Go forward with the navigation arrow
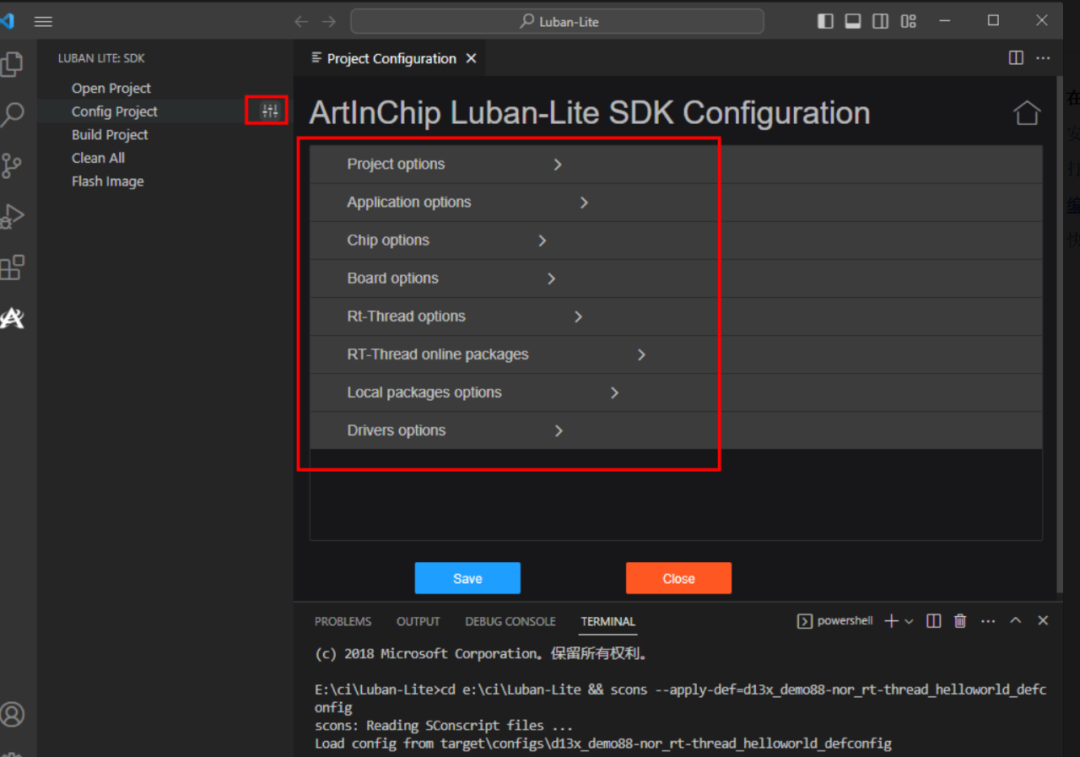Image resolution: width=1080 pixels, height=757 pixels. coord(329,21)
